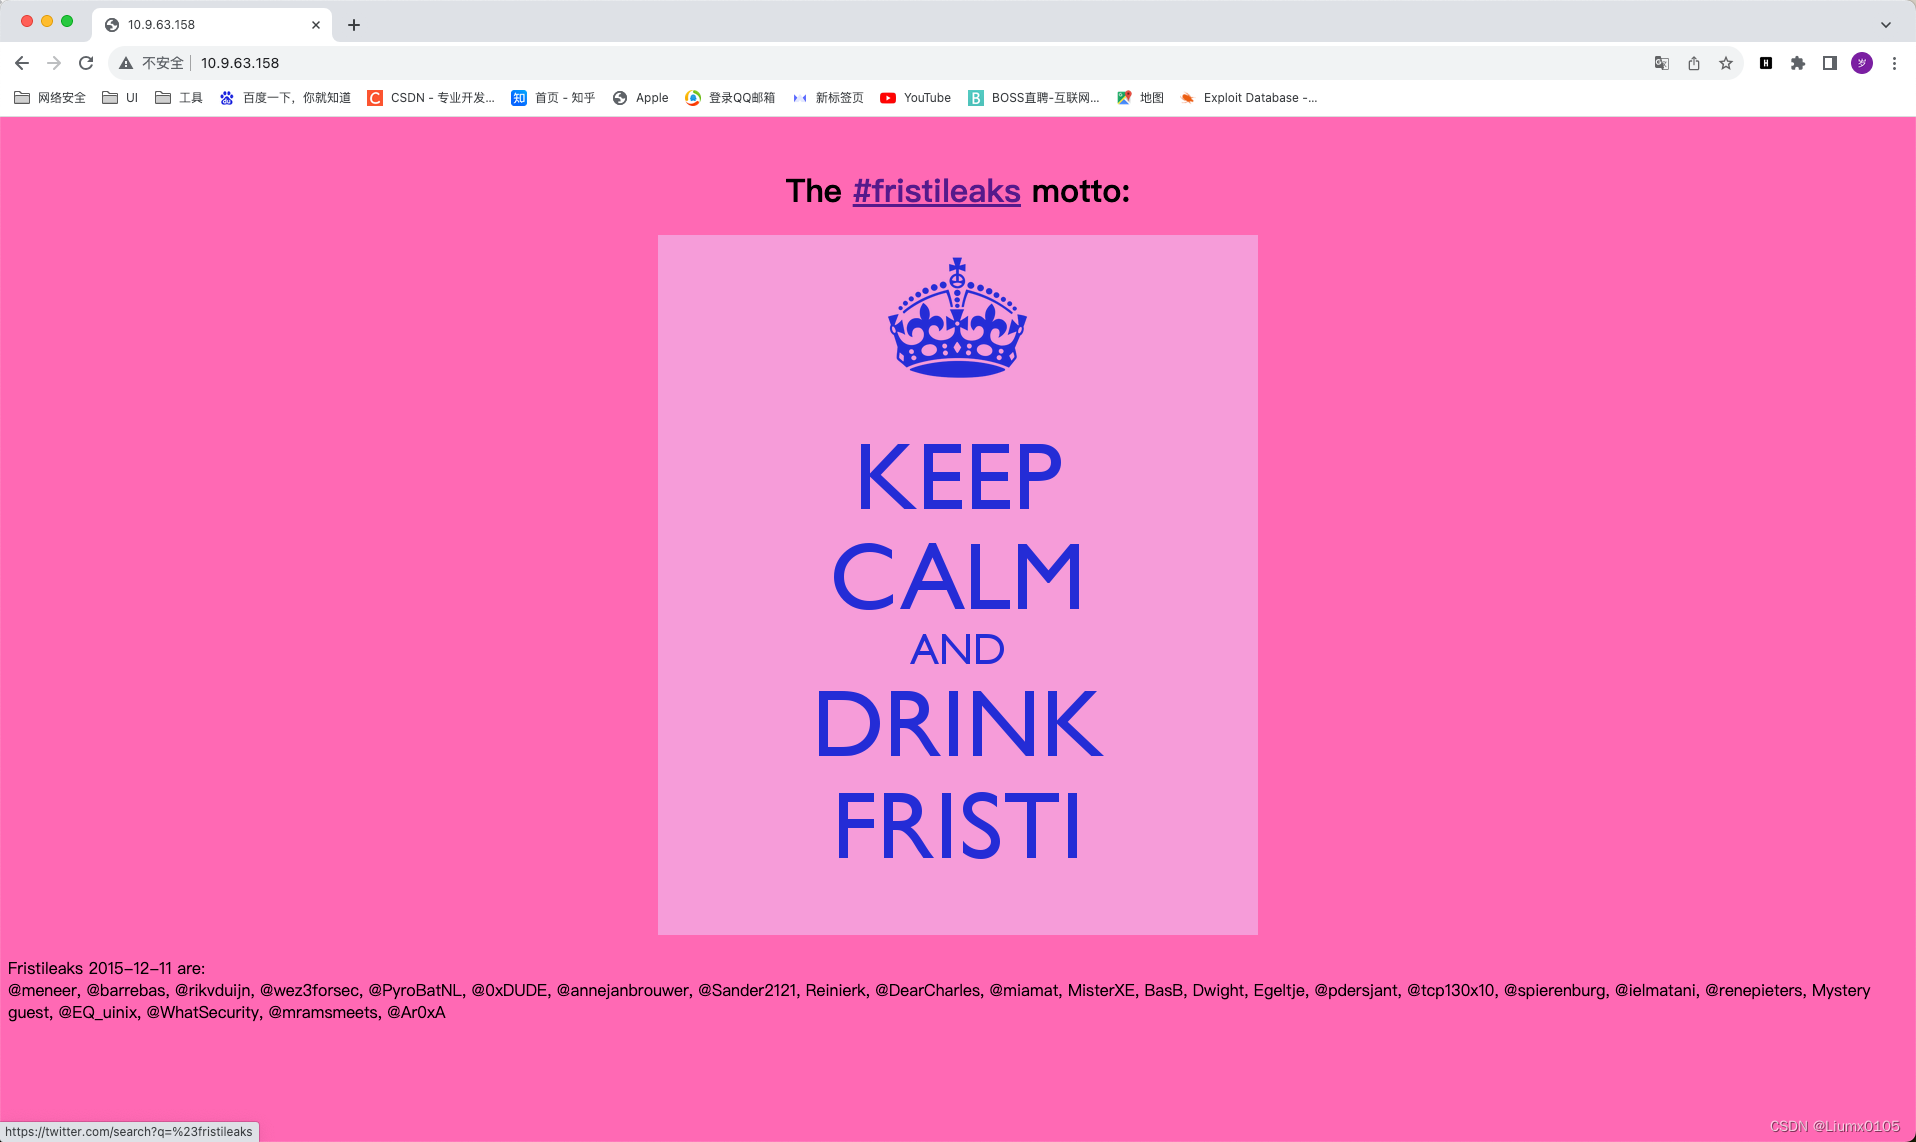Open the 首页 - 知乎 bookmark
The image size is (1916, 1142).
(x=553, y=98)
